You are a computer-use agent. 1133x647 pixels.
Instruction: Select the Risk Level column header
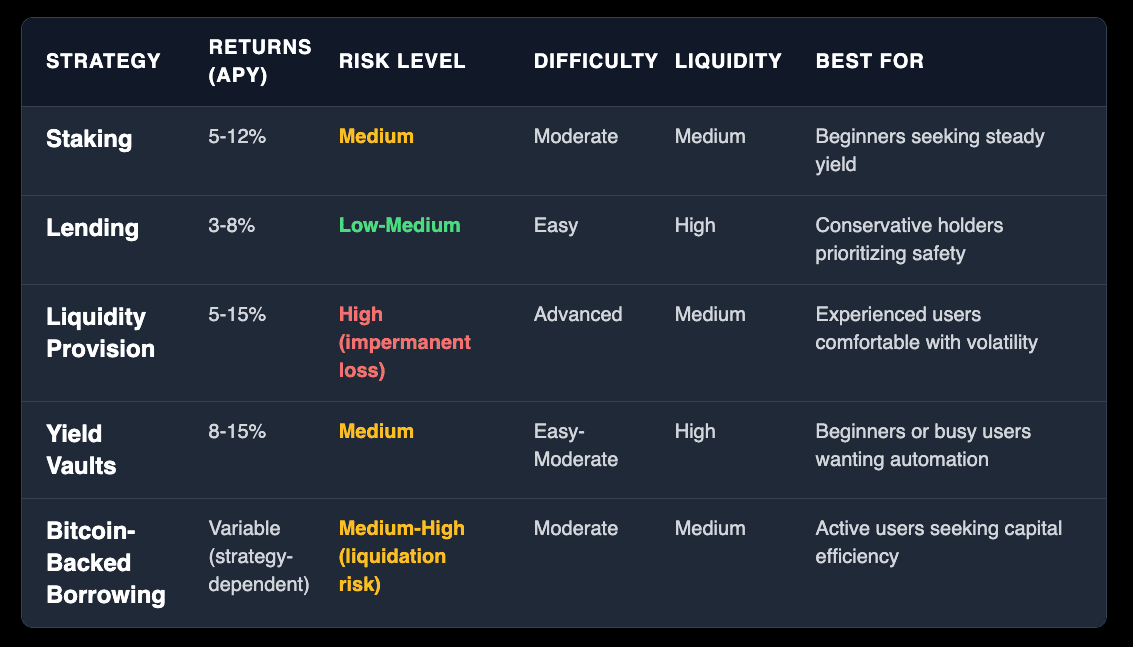click(402, 61)
